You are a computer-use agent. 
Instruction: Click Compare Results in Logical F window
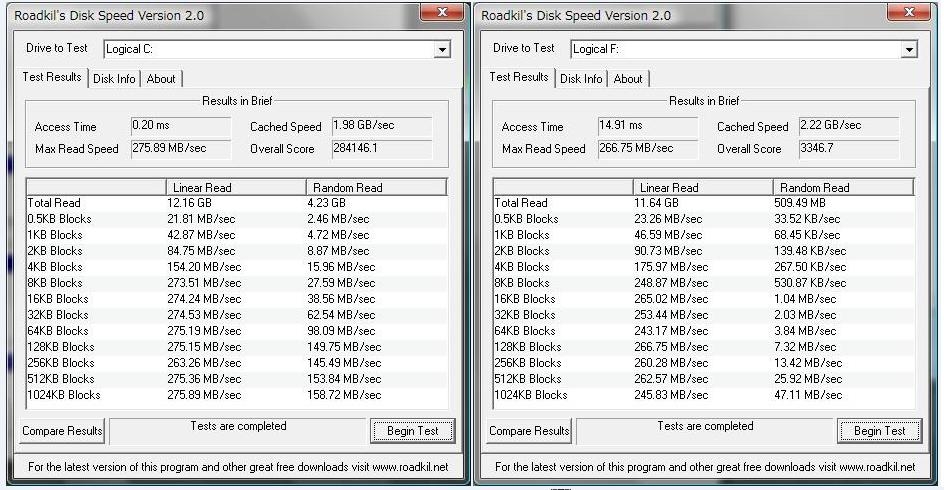pyautogui.click(x=529, y=431)
